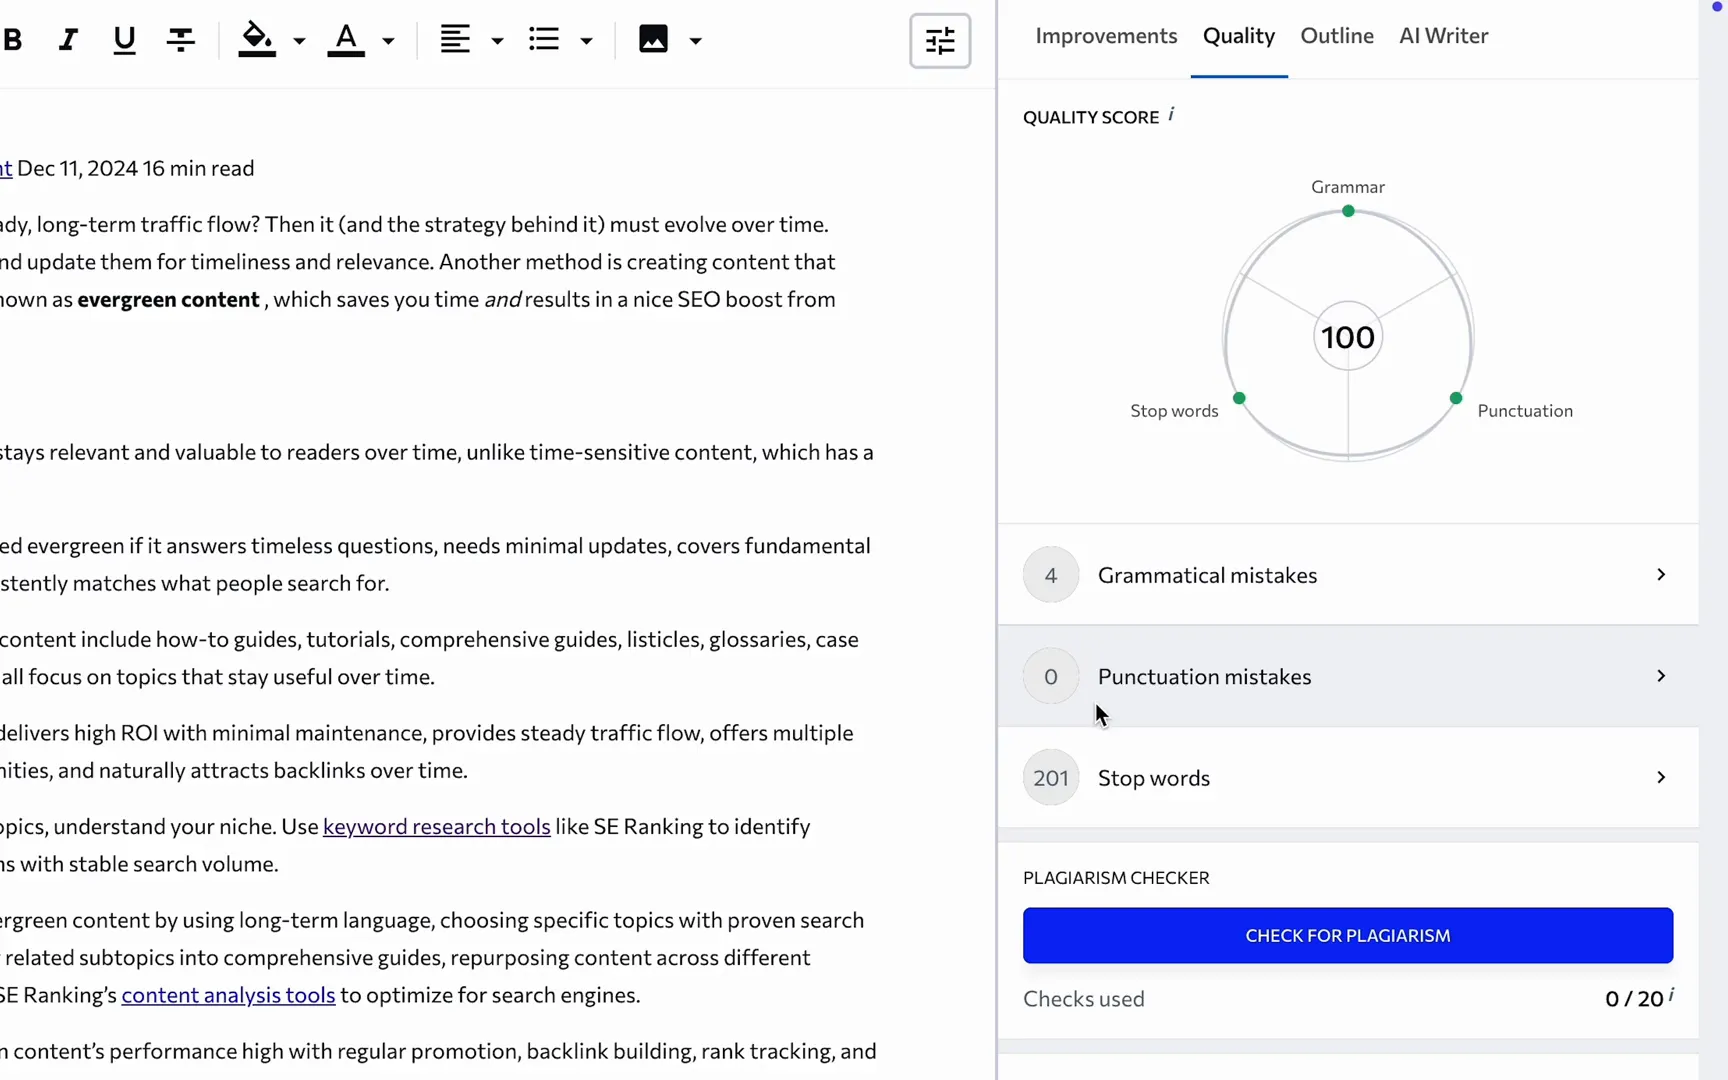Click the text alignment icon

click(x=455, y=40)
